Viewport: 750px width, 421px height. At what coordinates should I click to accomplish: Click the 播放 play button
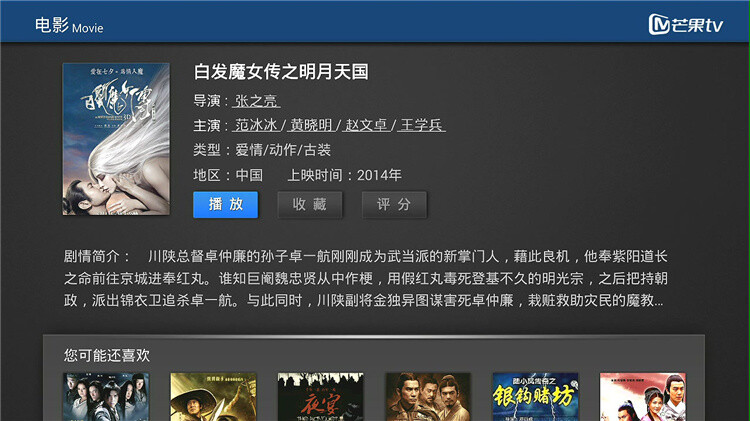(x=225, y=205)
